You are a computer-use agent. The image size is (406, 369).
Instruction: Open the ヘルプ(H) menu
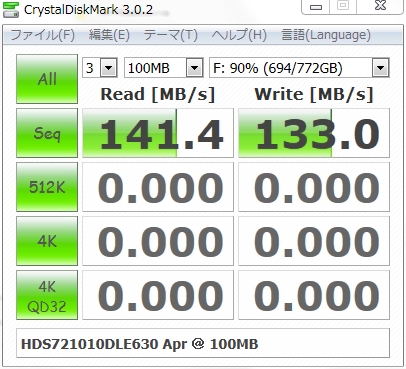pyautogui.click(x=239, y=35)
